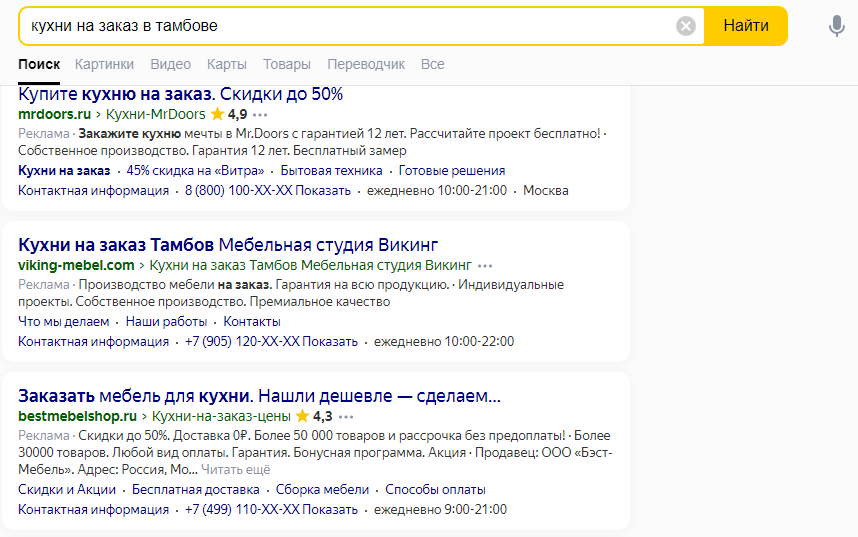The width and height of the screenshot is (858, 537).
Task: Visit the viking-mebel.com domain link
Action: 76,265
